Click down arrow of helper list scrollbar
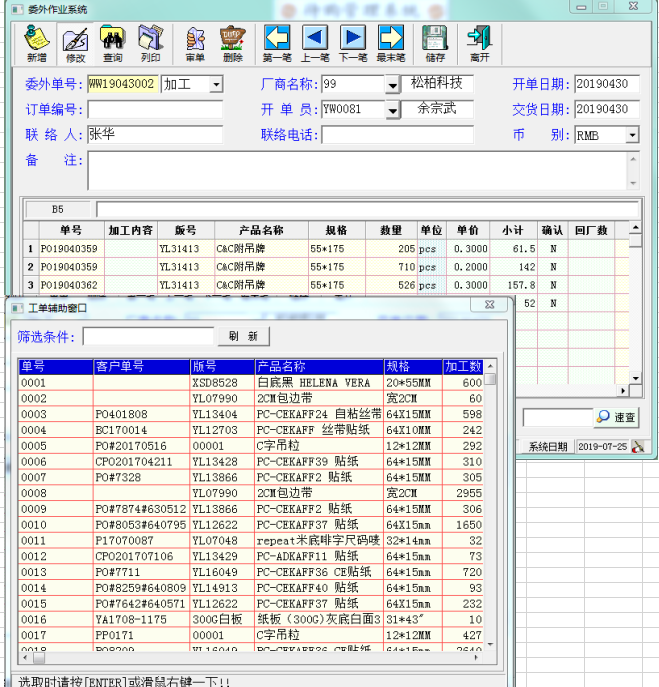 tap(491, 644)
